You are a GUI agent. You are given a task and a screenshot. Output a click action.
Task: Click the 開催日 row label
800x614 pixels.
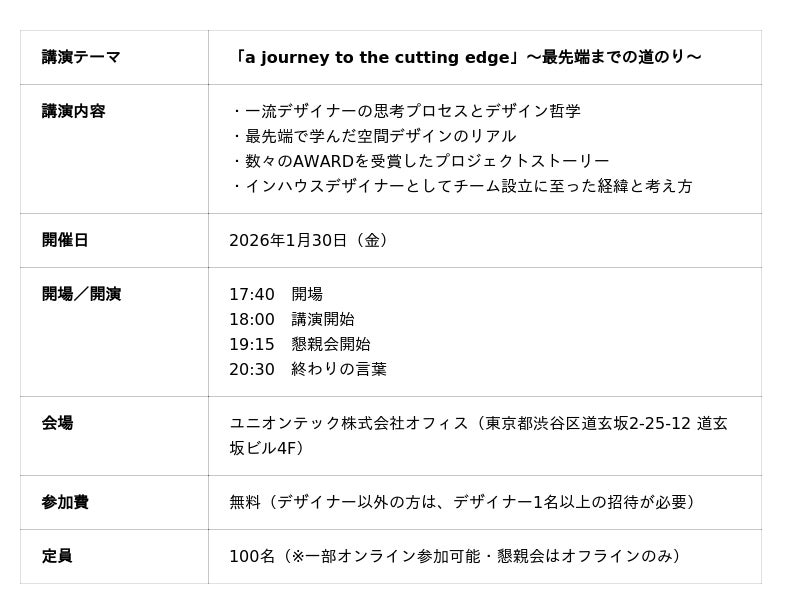(65, 240)
